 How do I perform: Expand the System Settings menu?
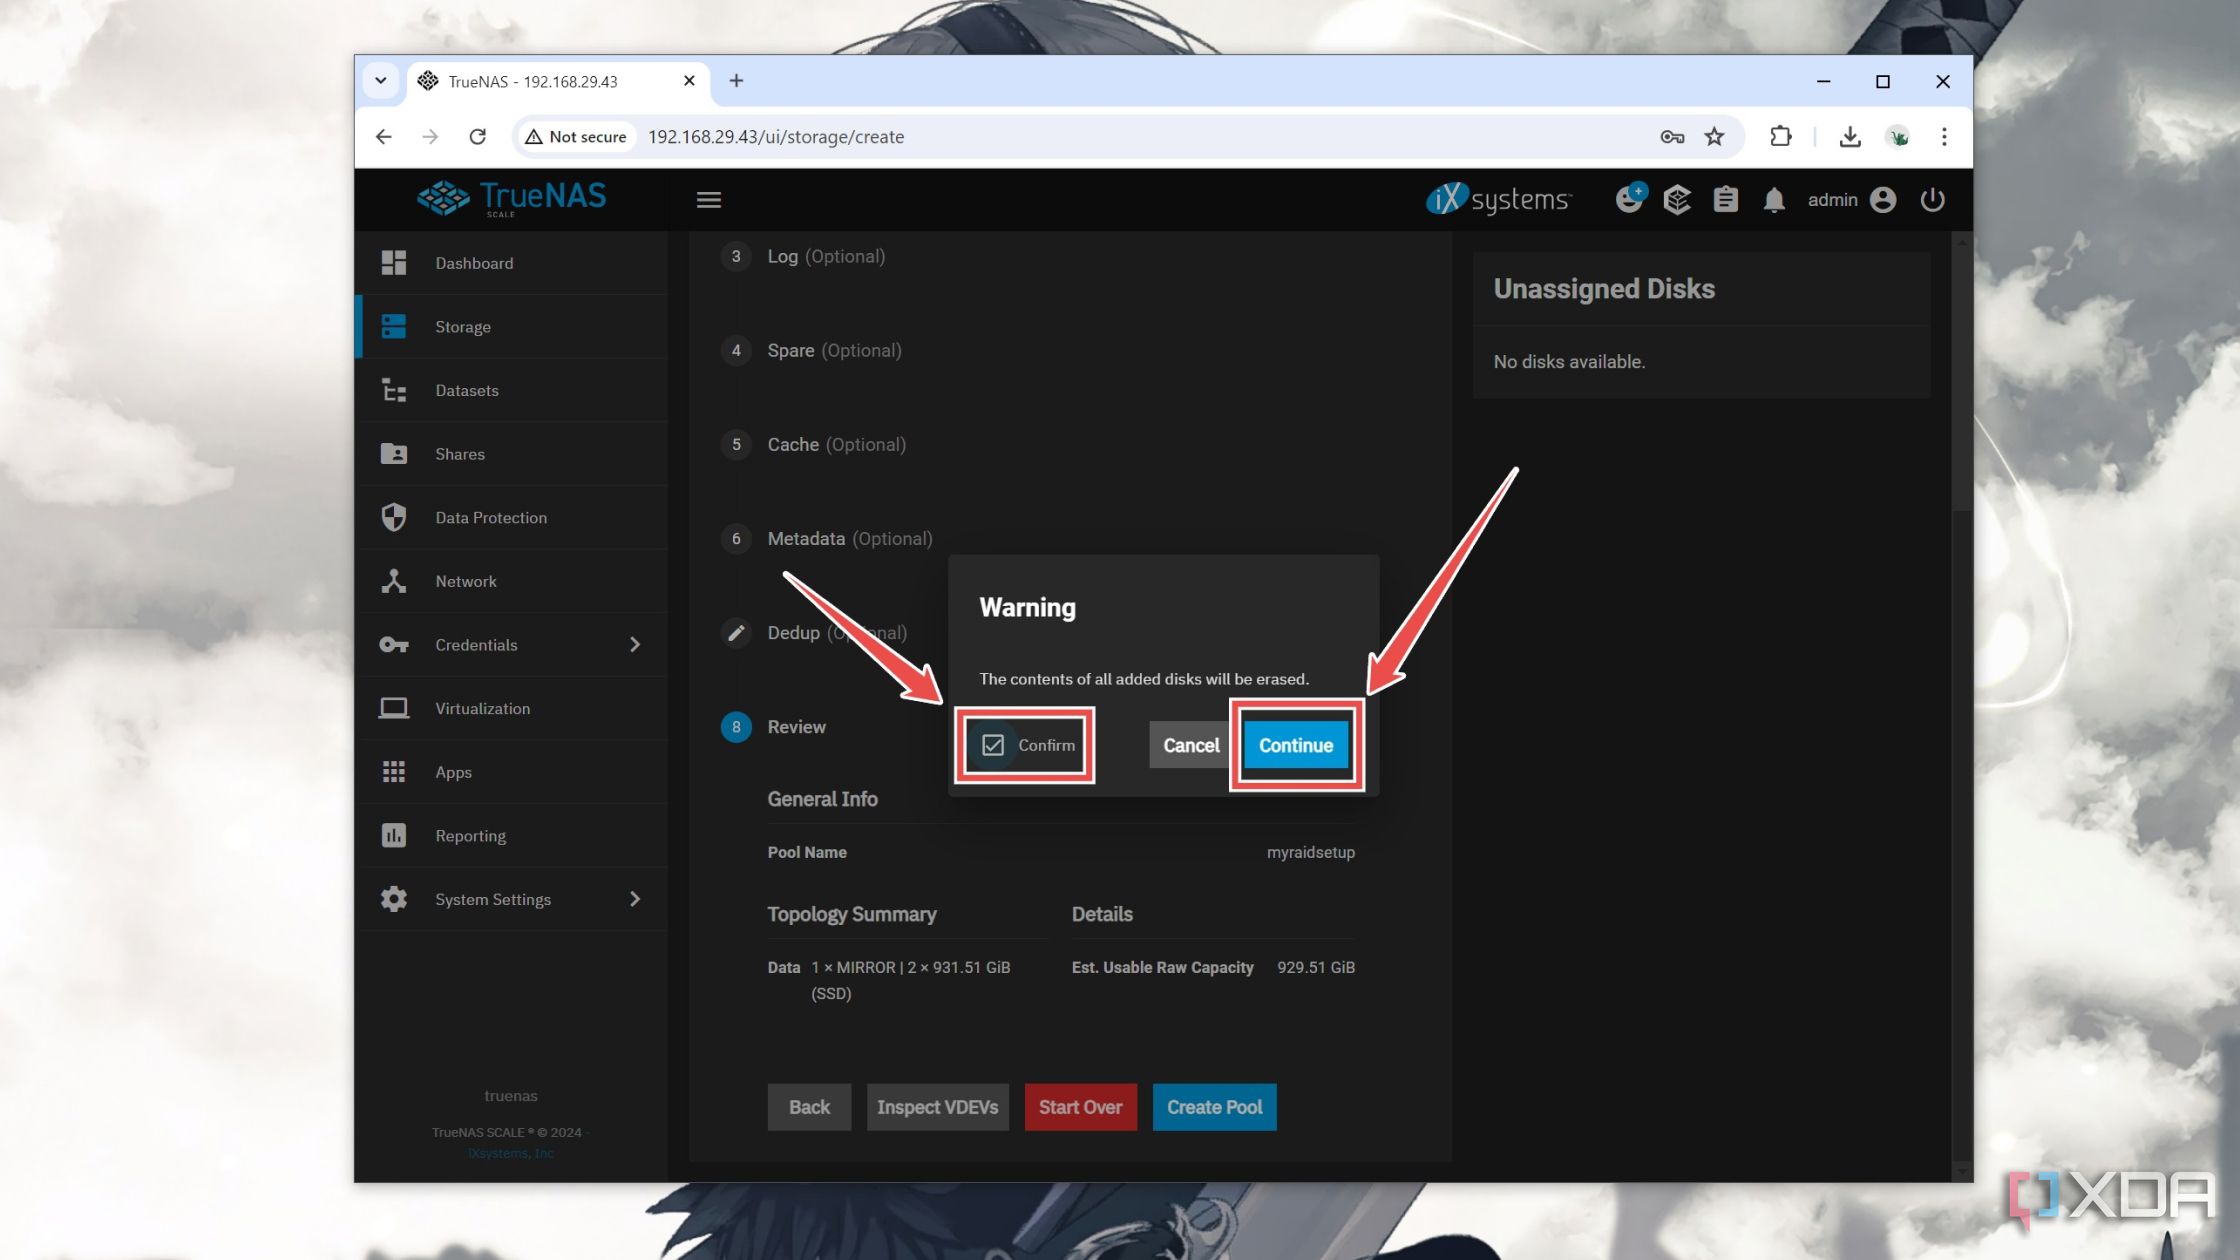tap(634, 898)
